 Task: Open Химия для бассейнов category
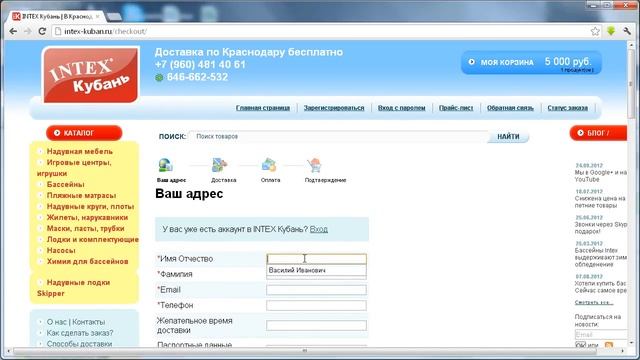tap(87, 262)
